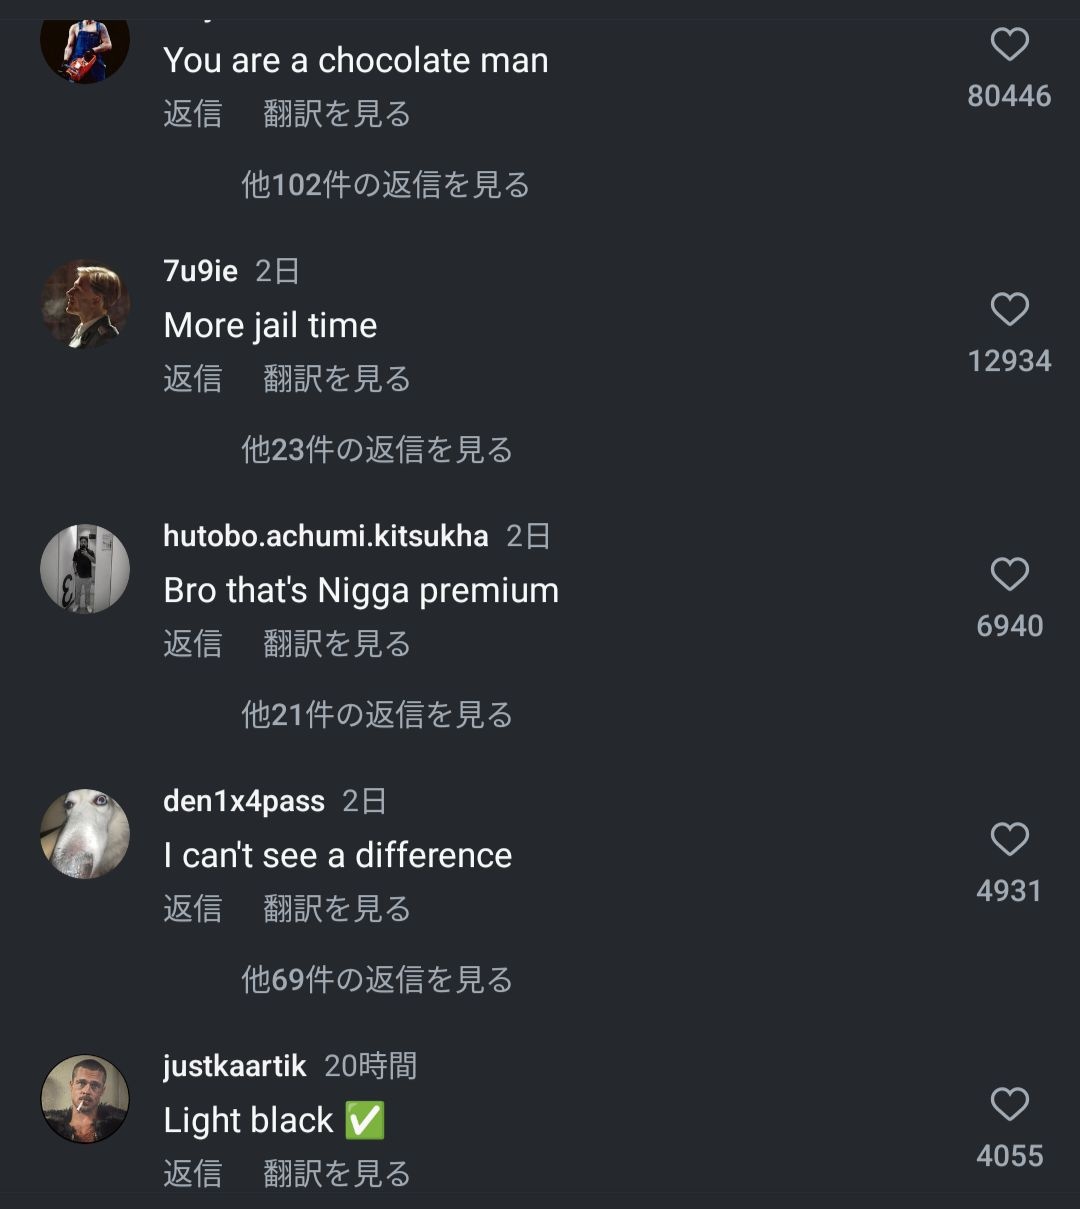The width and height of the screenshot is (1080, 1209).
Task: Expand 21 replies under hutobo.achumi.kitsukha
Action: 377,715
